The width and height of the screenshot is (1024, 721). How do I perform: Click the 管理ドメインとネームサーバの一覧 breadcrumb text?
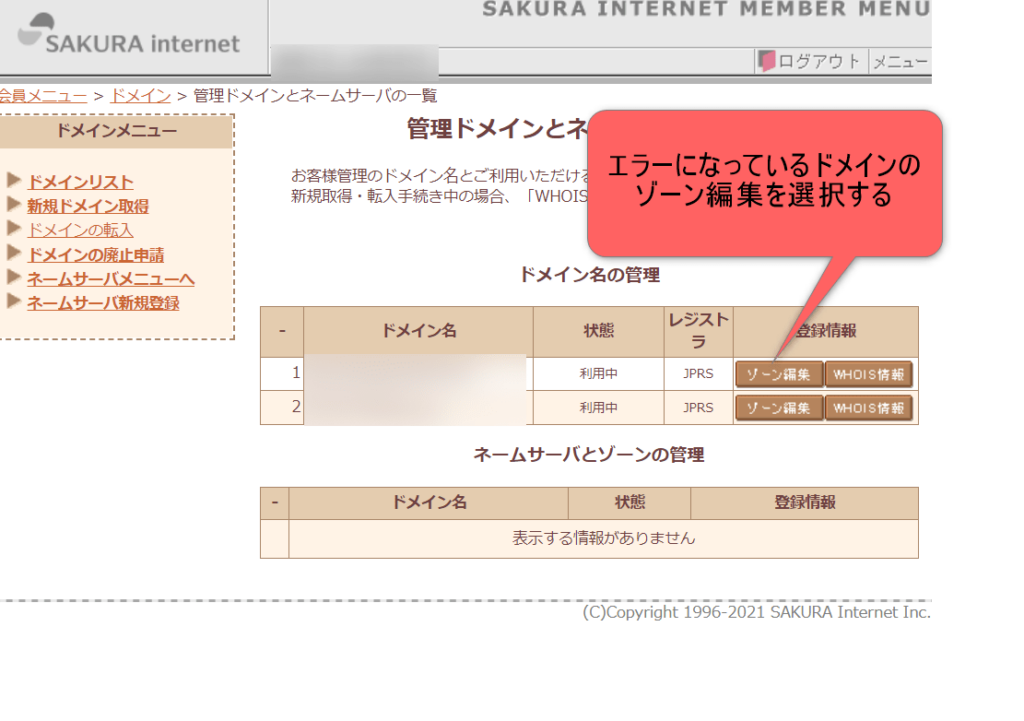pos(315,96)
